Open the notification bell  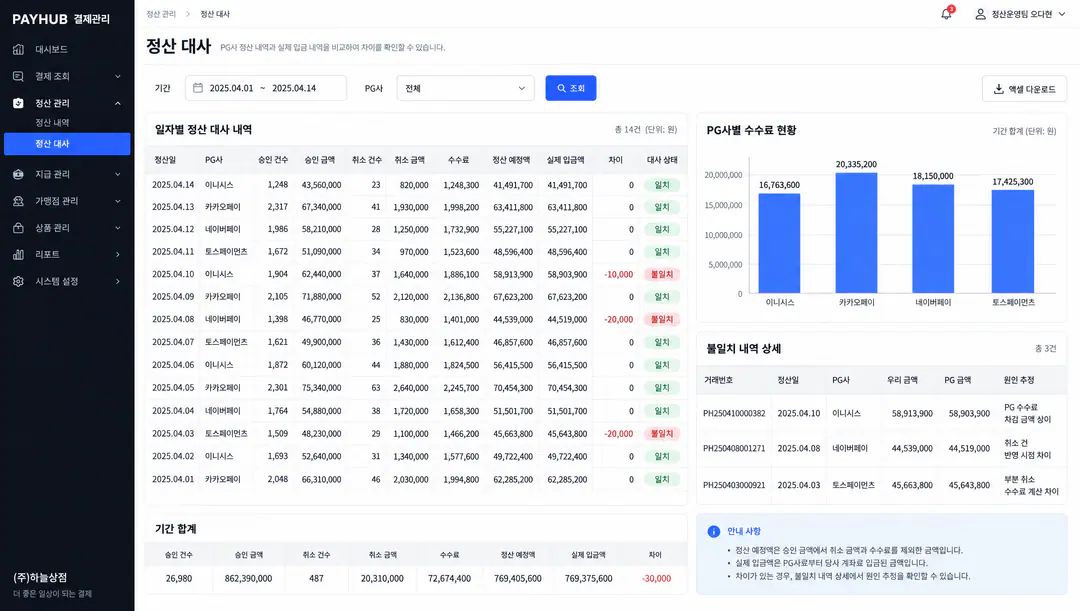pos(946,14)
